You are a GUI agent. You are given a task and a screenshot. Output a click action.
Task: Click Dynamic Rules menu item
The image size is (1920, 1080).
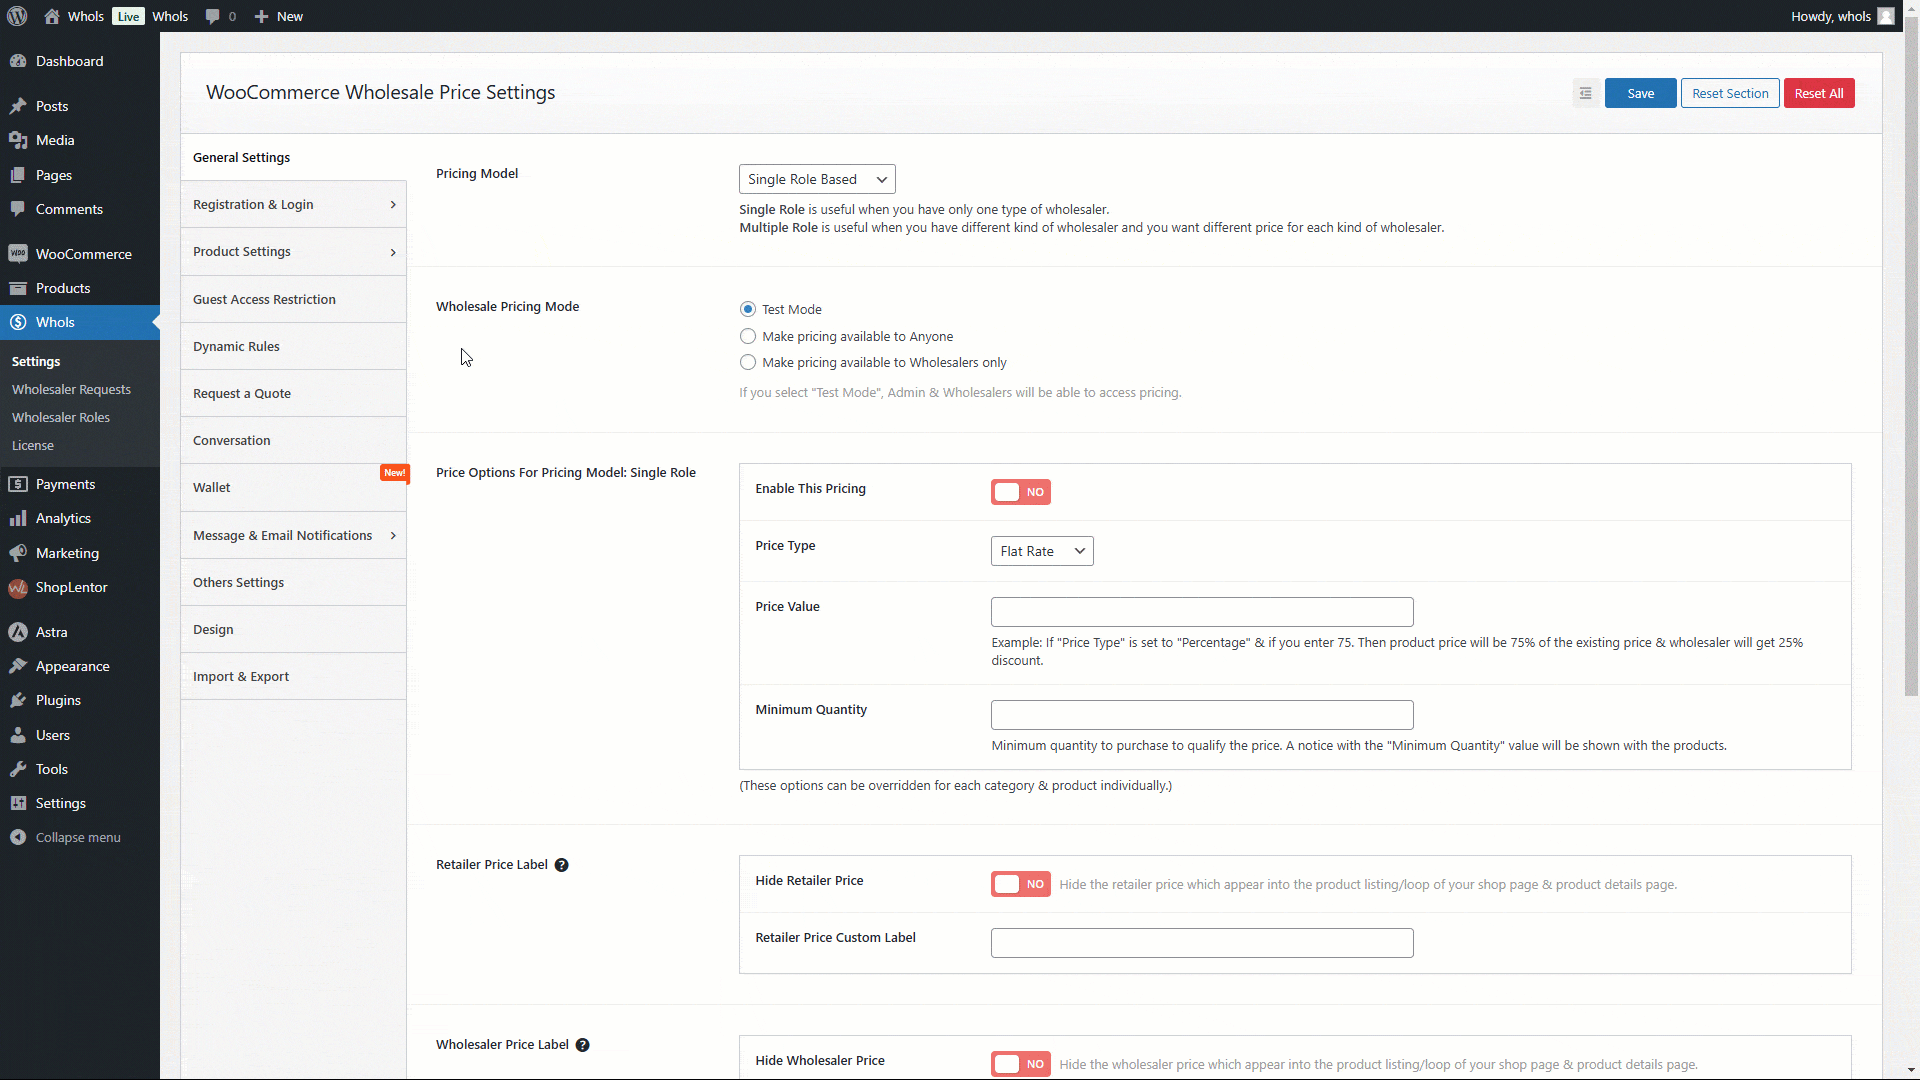236,345
